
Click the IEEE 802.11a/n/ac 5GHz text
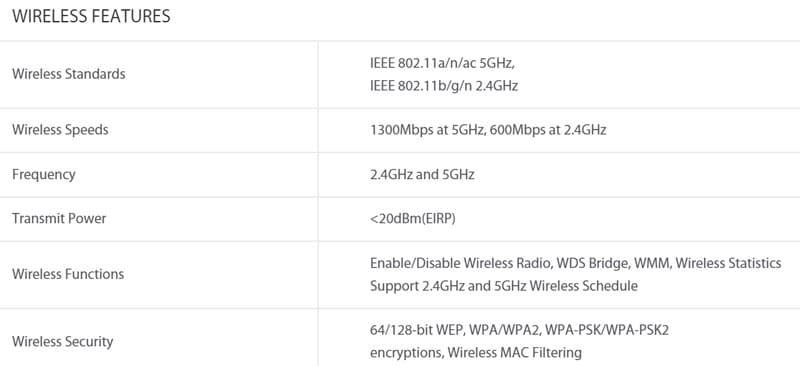click(x=442, y=63)
